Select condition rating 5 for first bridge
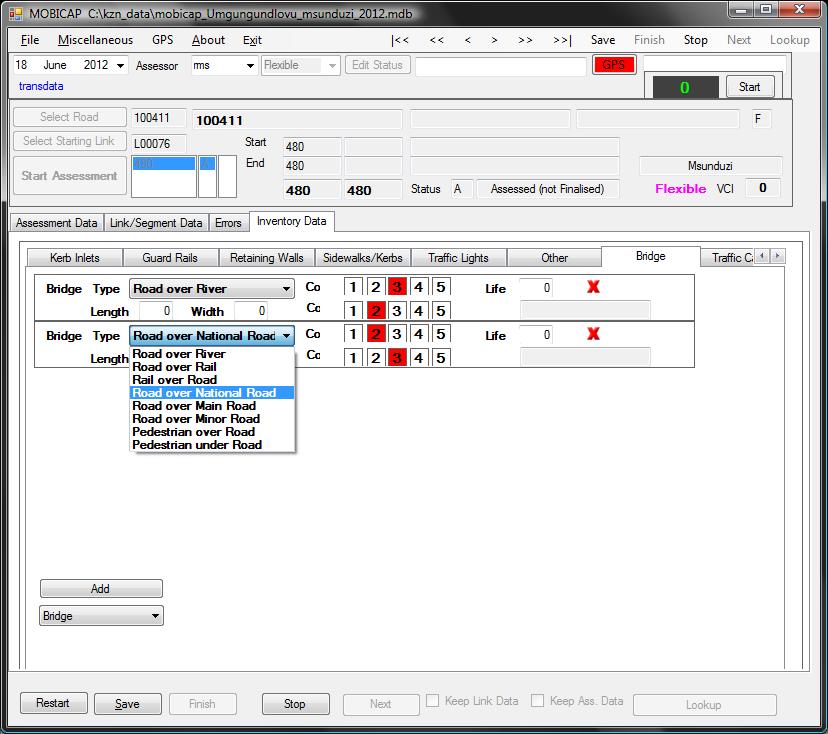This screenshot has height=734, width=828. point(441,288)
